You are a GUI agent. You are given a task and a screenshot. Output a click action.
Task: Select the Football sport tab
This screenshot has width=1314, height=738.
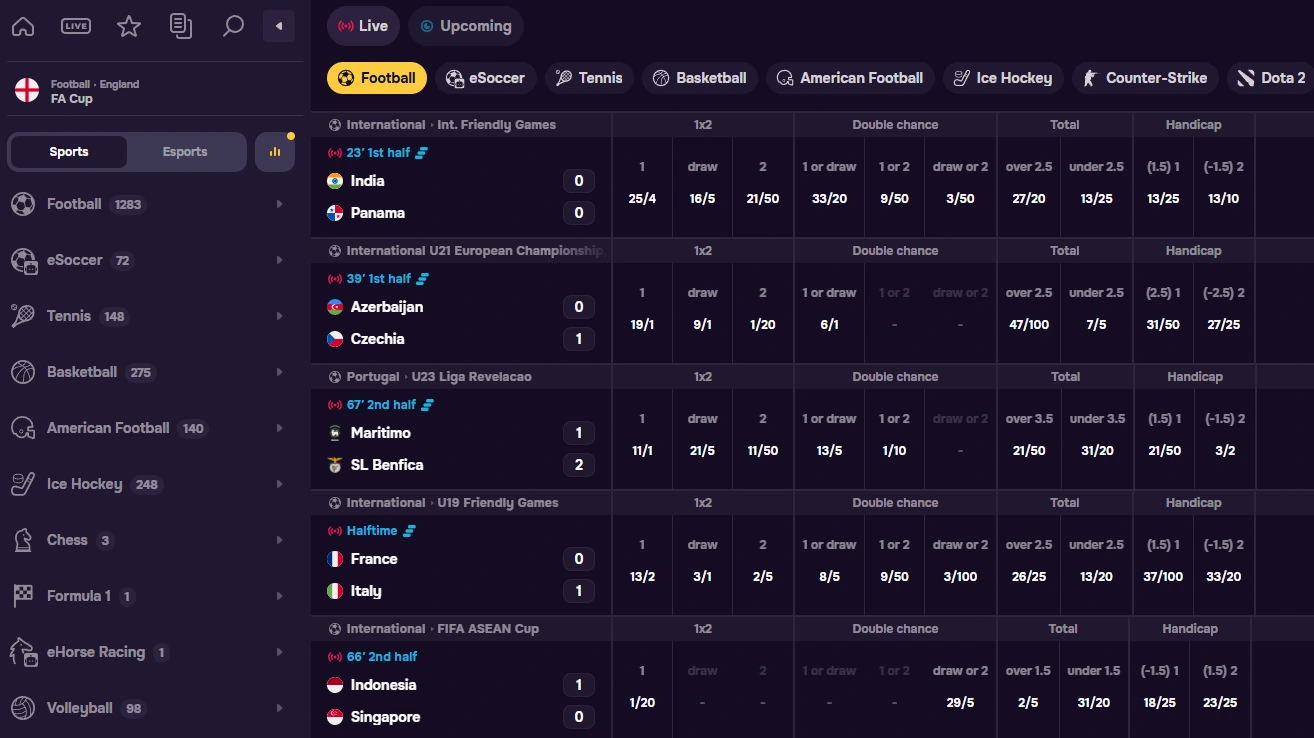(x=377, y=78)
